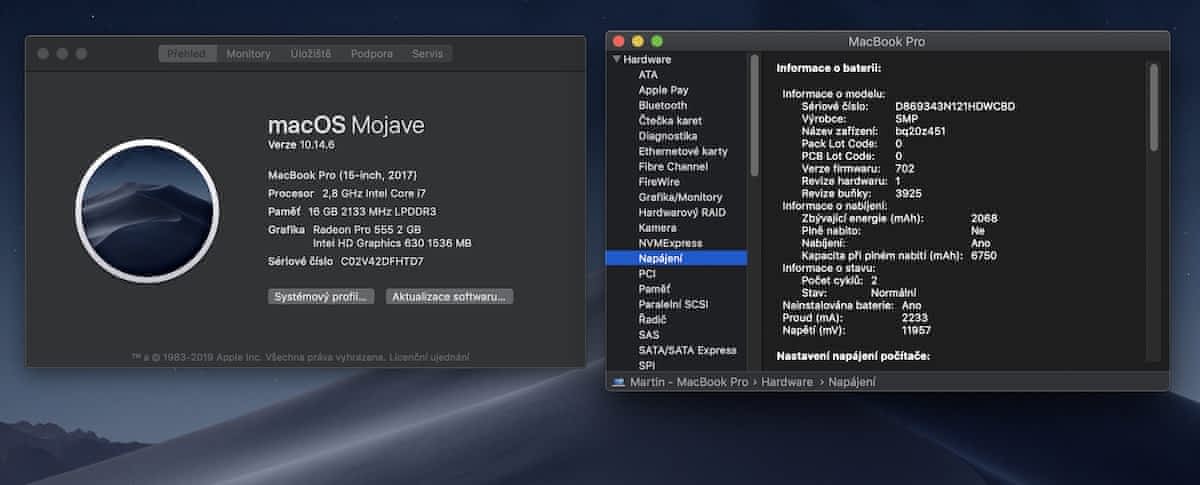Select Ethernetové karty item

tap(683, 151)
